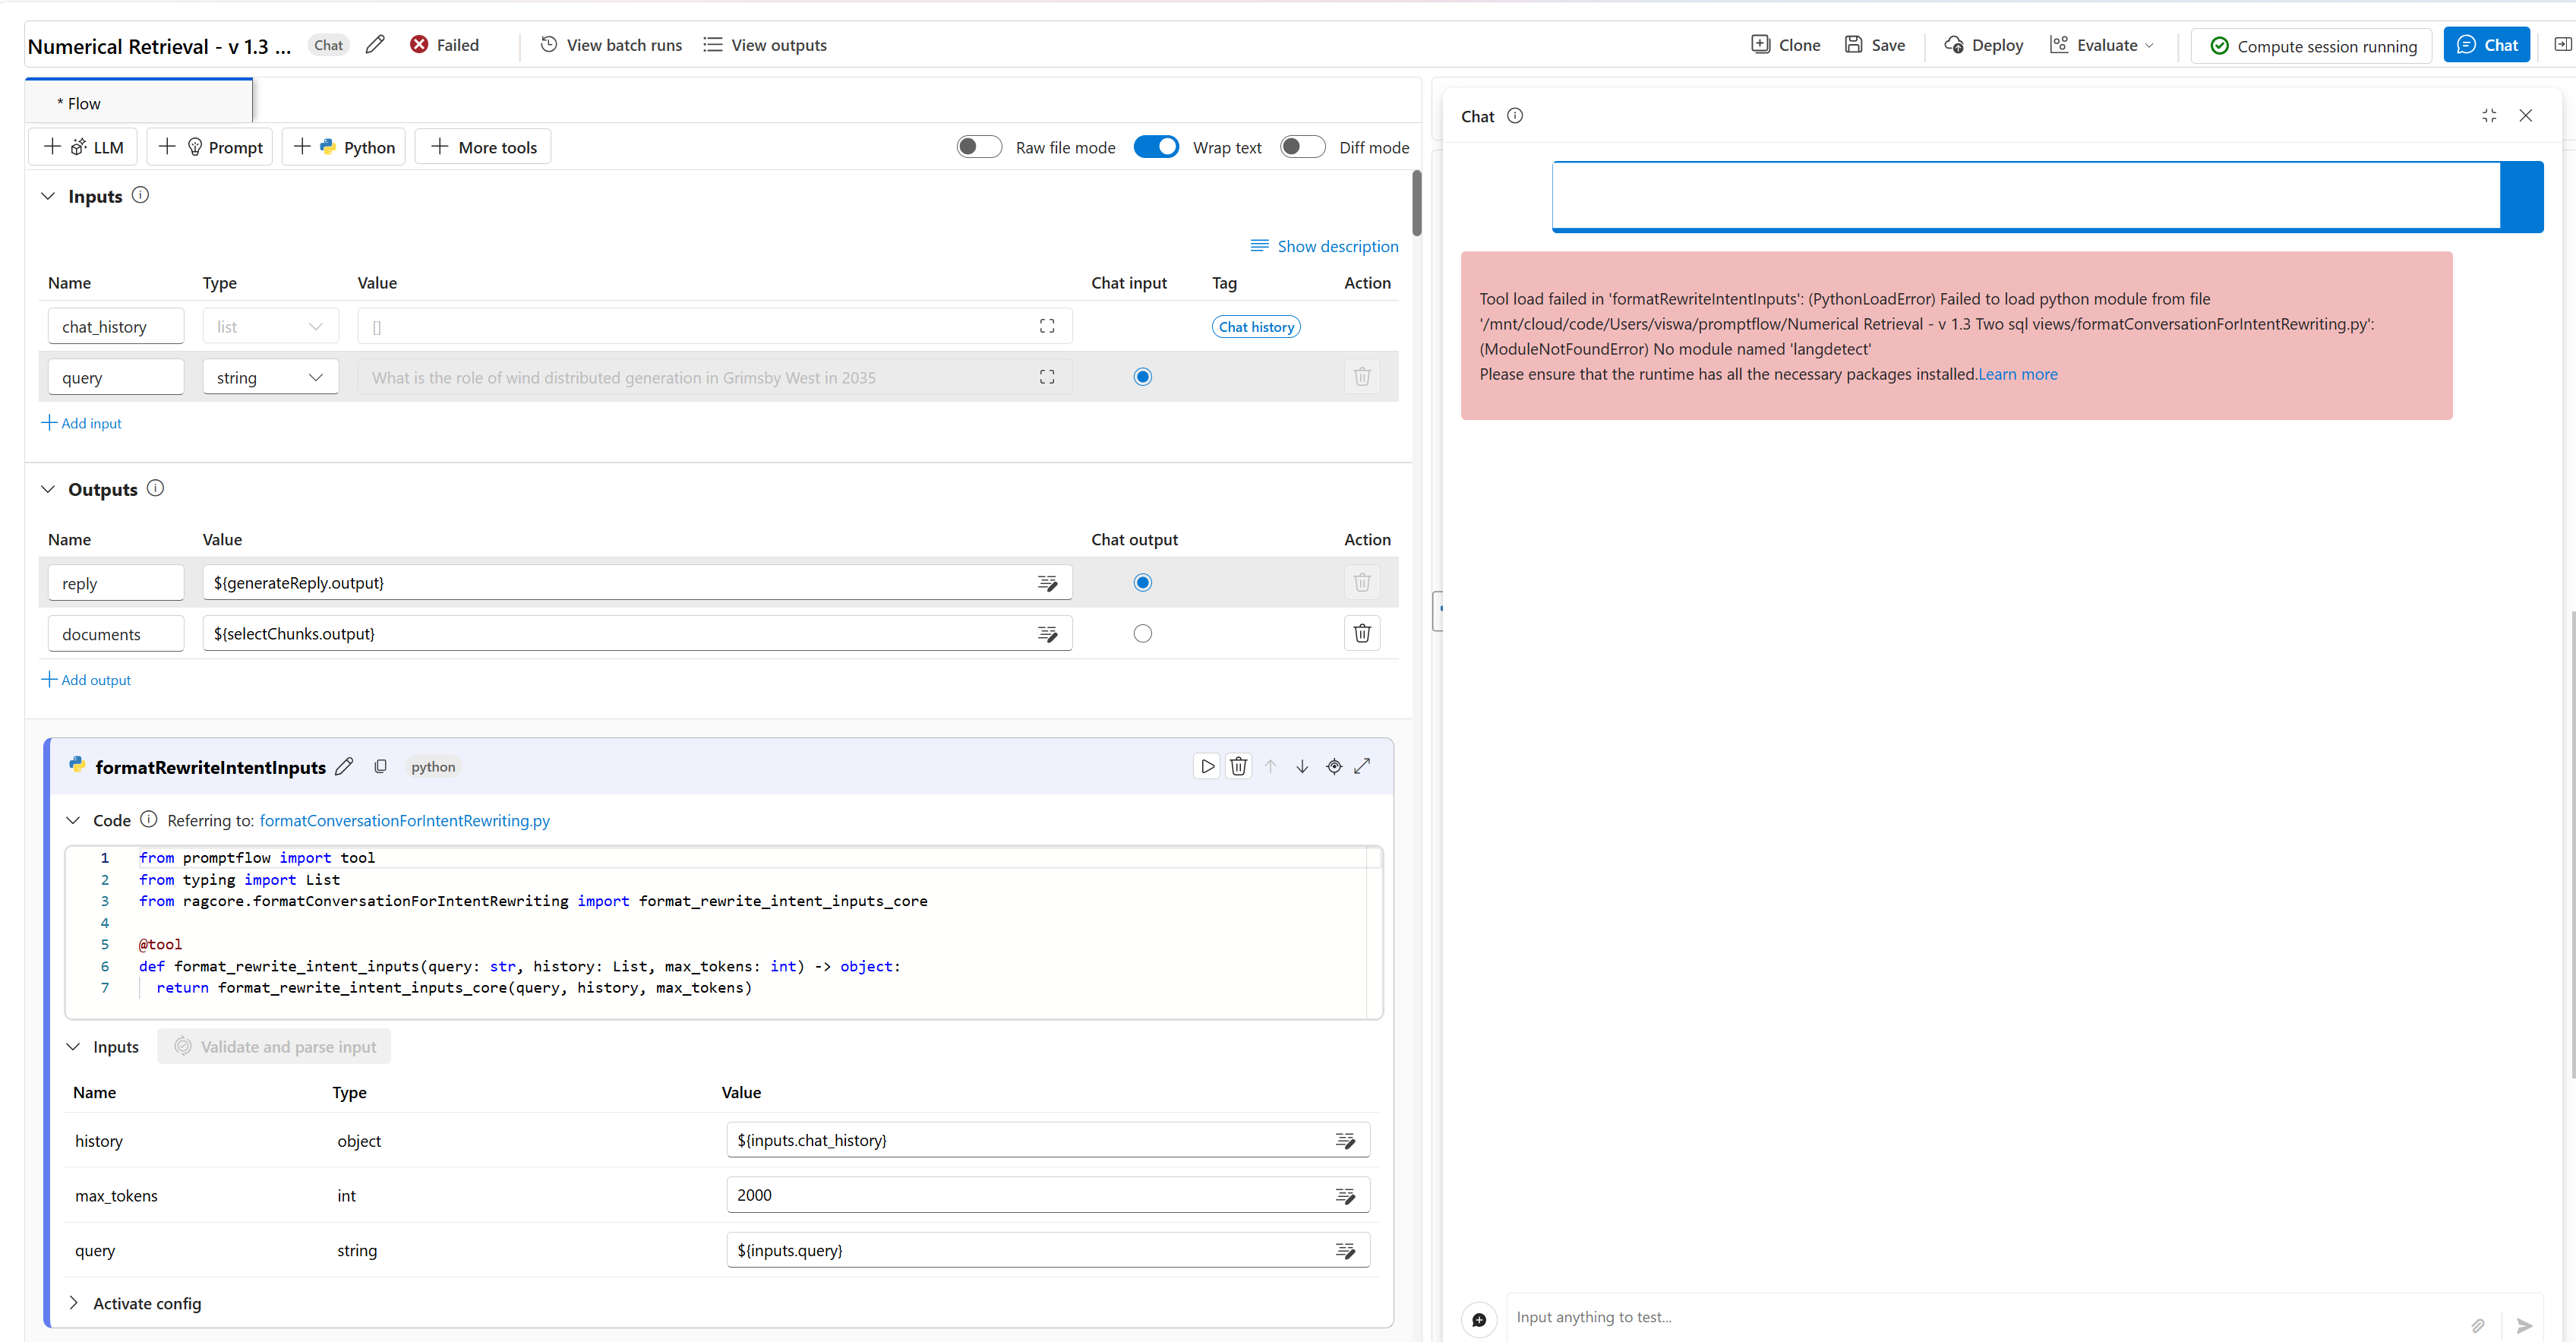Duplicate the formatRewriteIntentInputs node

tap(381, 766)
